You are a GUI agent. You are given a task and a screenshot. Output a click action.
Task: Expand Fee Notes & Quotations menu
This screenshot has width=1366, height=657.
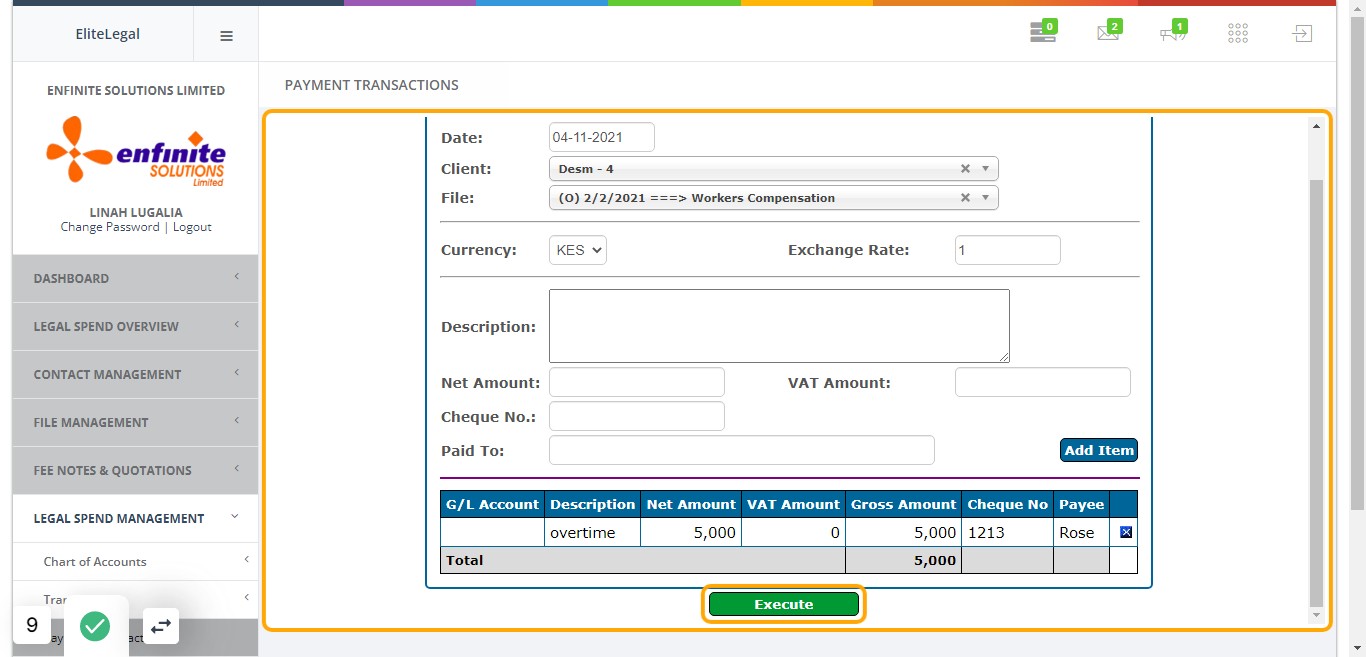coord(135,470)
